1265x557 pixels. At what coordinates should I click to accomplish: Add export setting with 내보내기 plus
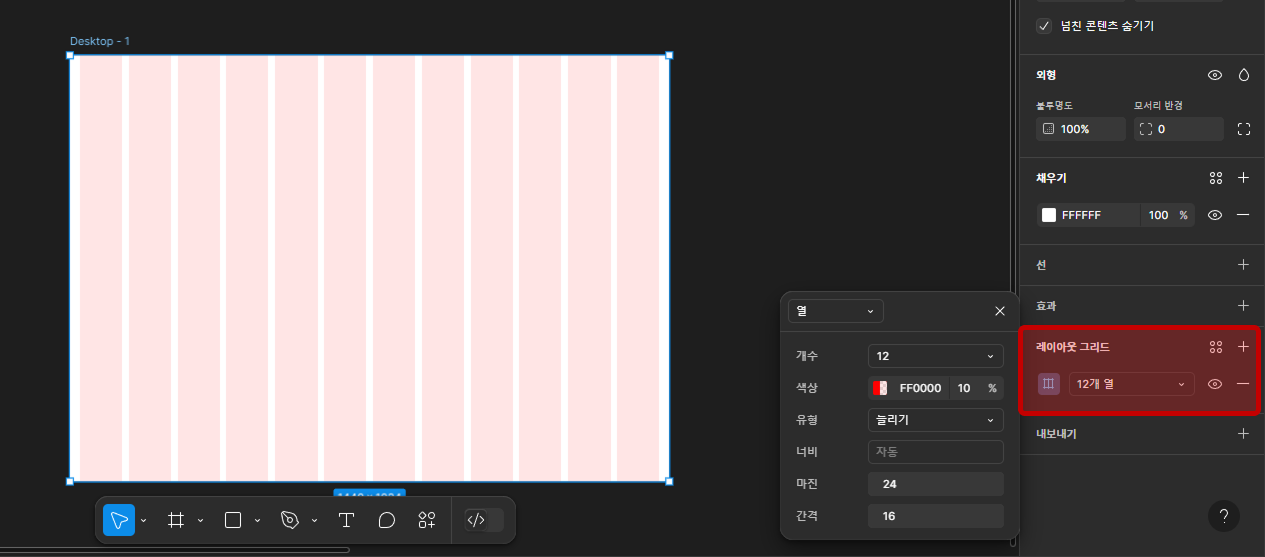pos(1244,434)
